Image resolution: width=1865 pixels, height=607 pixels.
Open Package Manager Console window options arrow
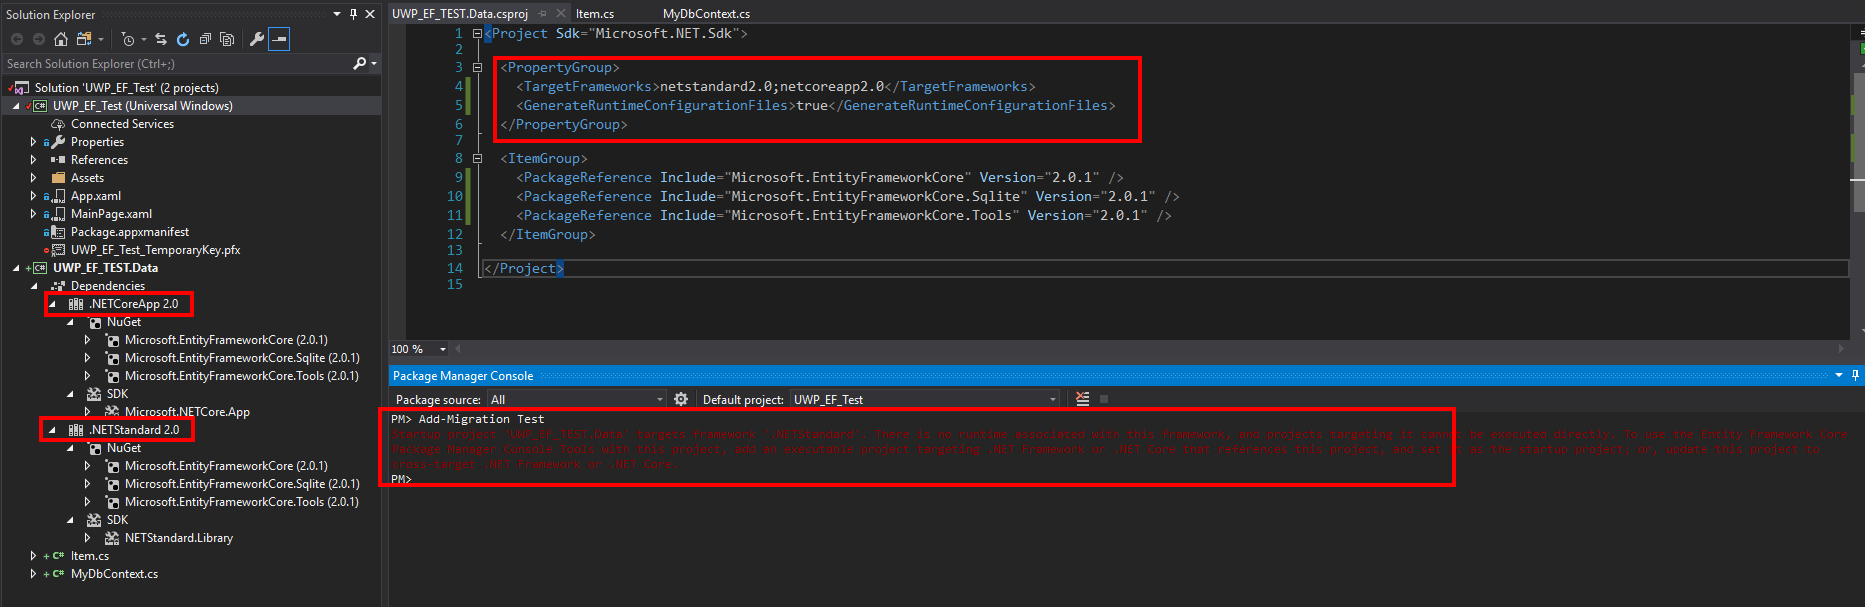[x=1839, y=375]
